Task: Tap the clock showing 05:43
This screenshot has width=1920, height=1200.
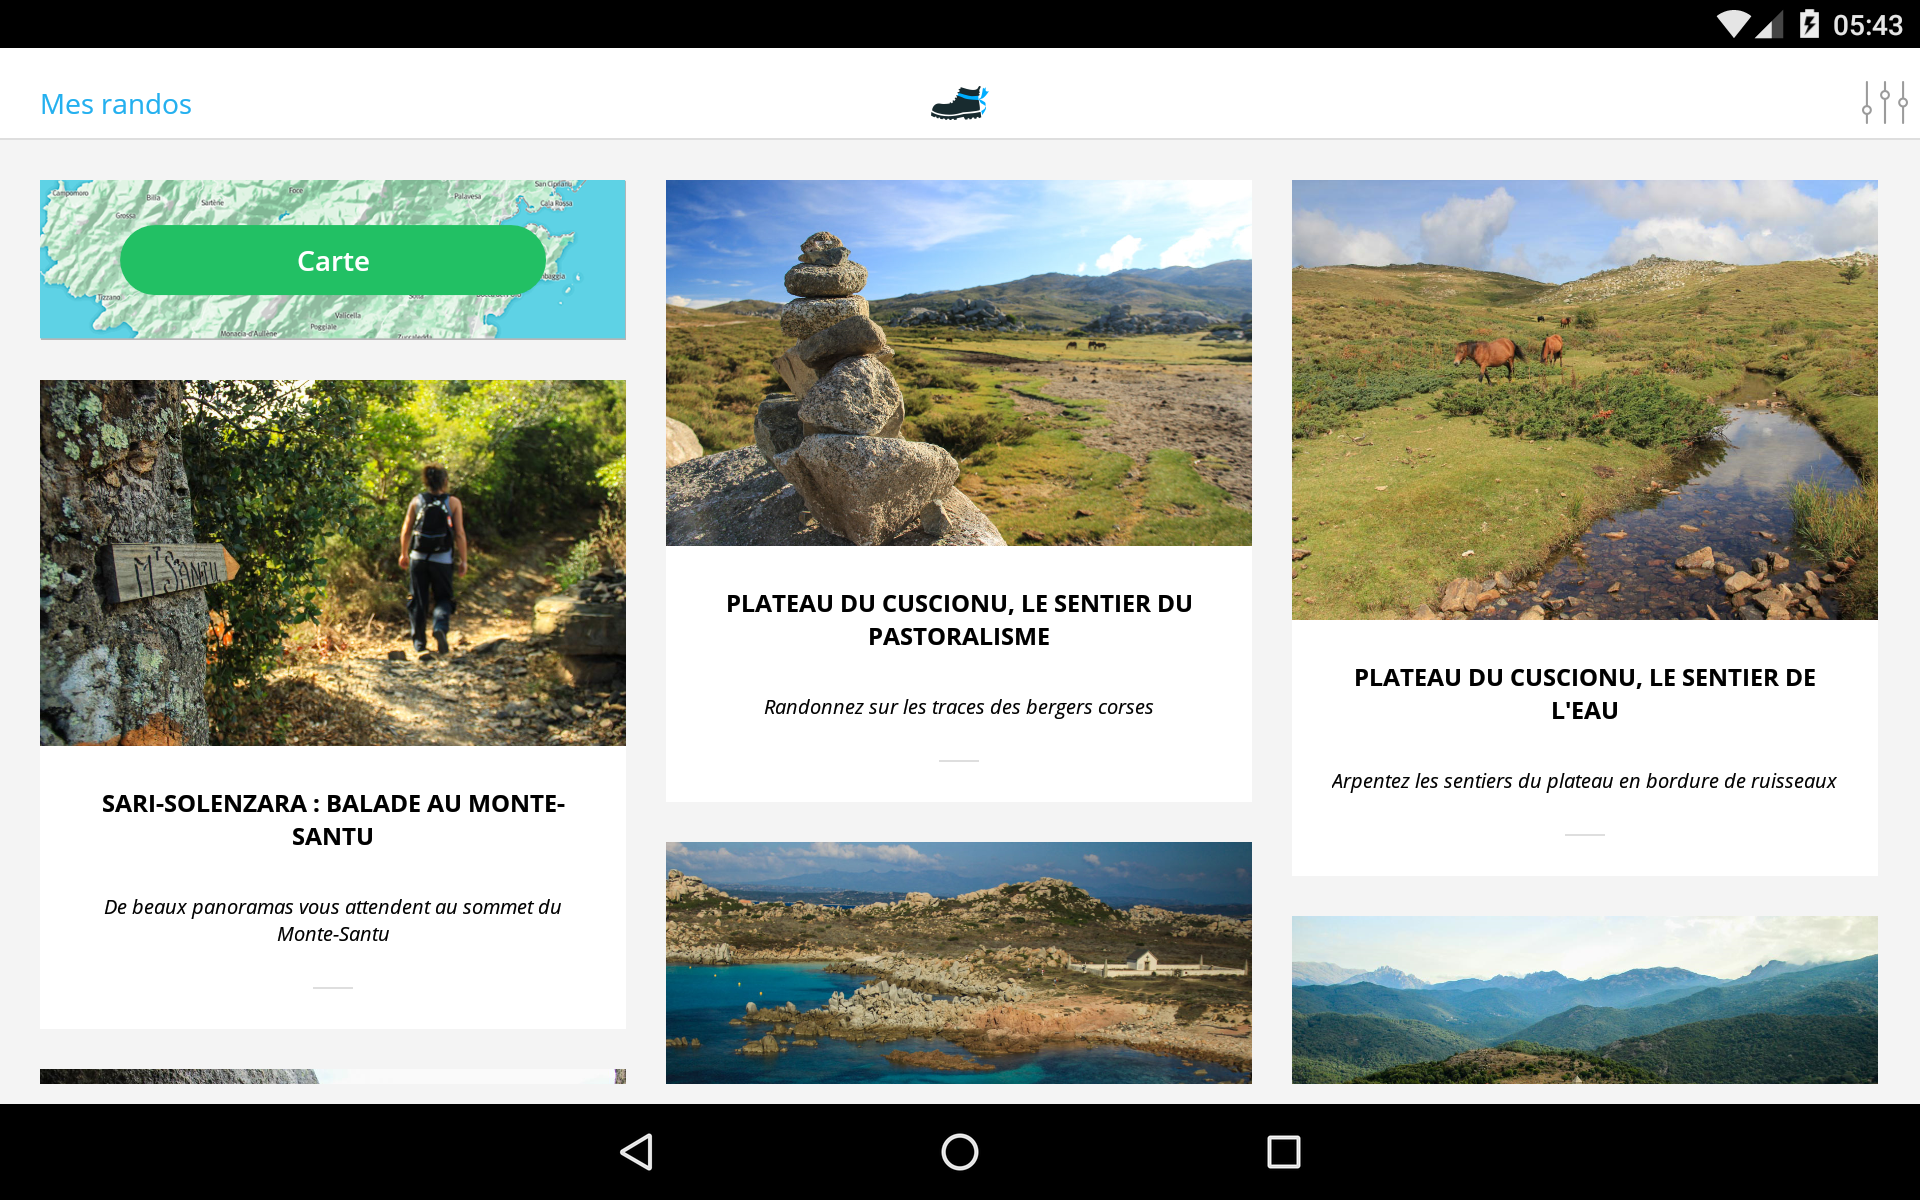Action: pyautogui.click(x=1867, y=25)
